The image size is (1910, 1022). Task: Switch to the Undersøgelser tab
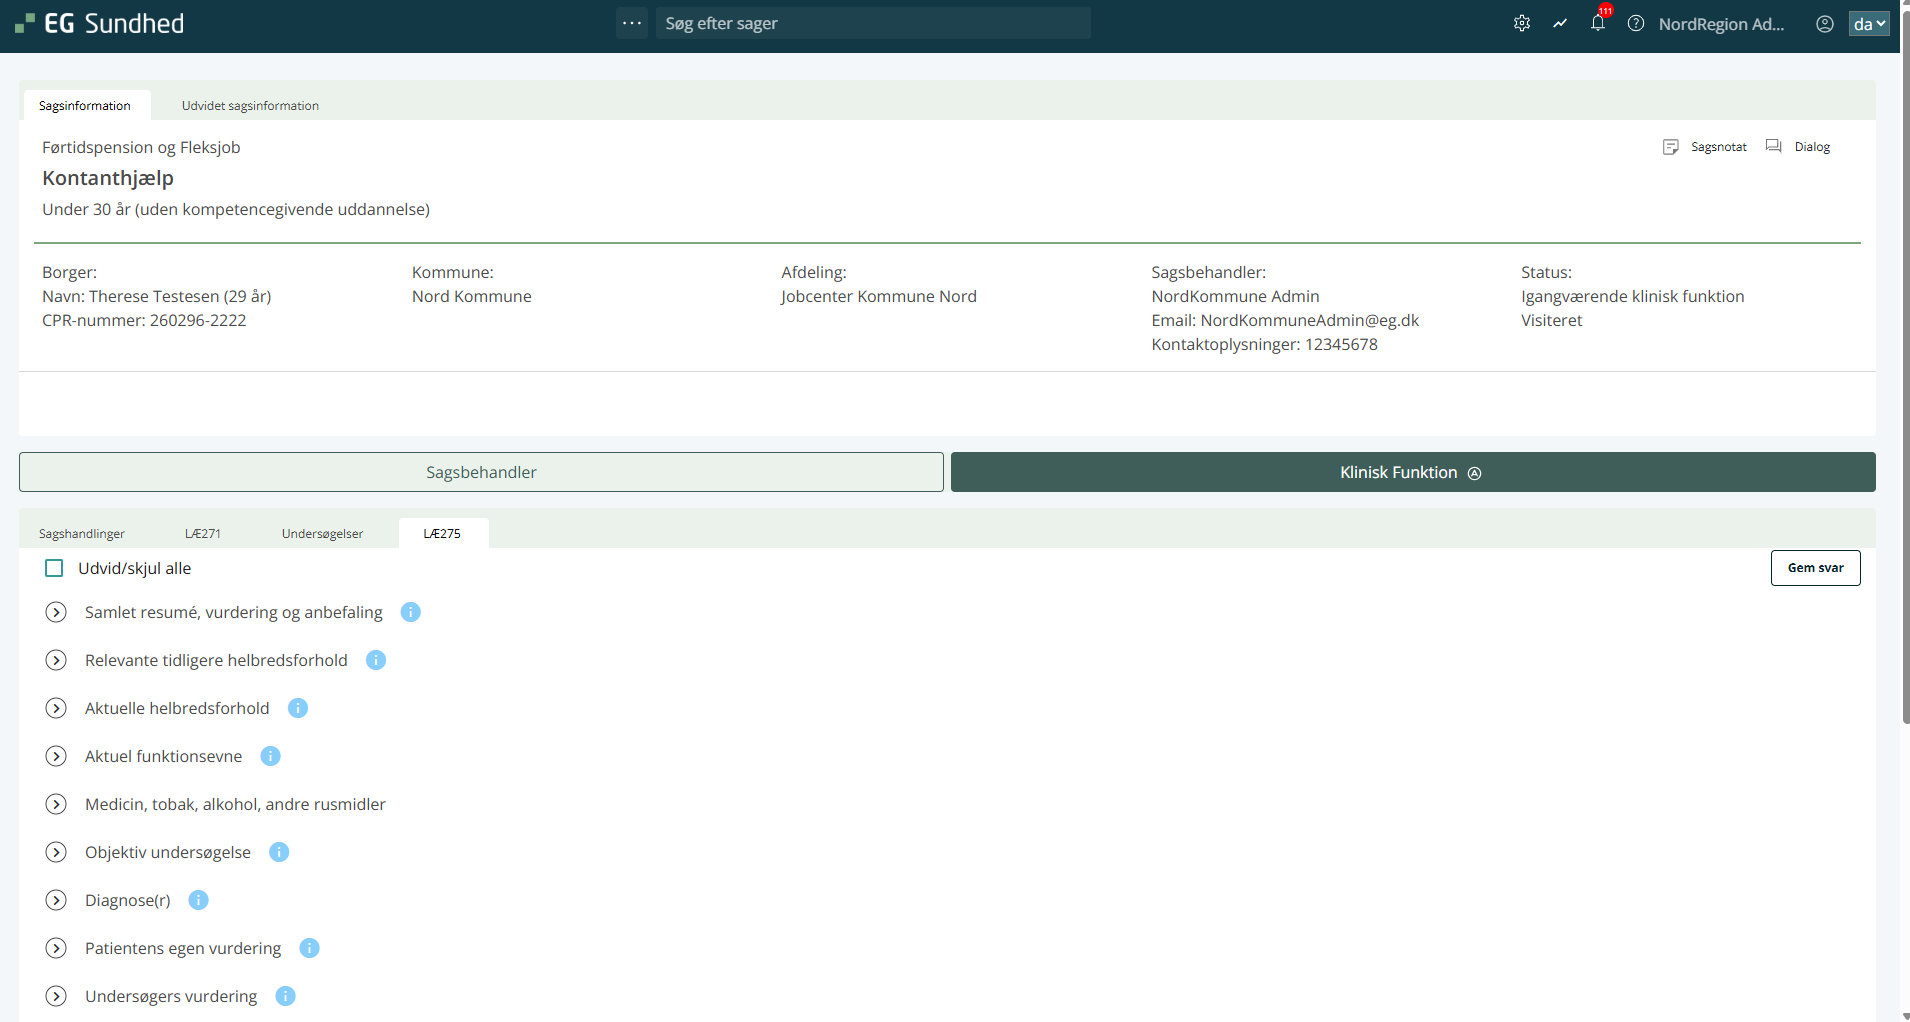coord(322,534)
